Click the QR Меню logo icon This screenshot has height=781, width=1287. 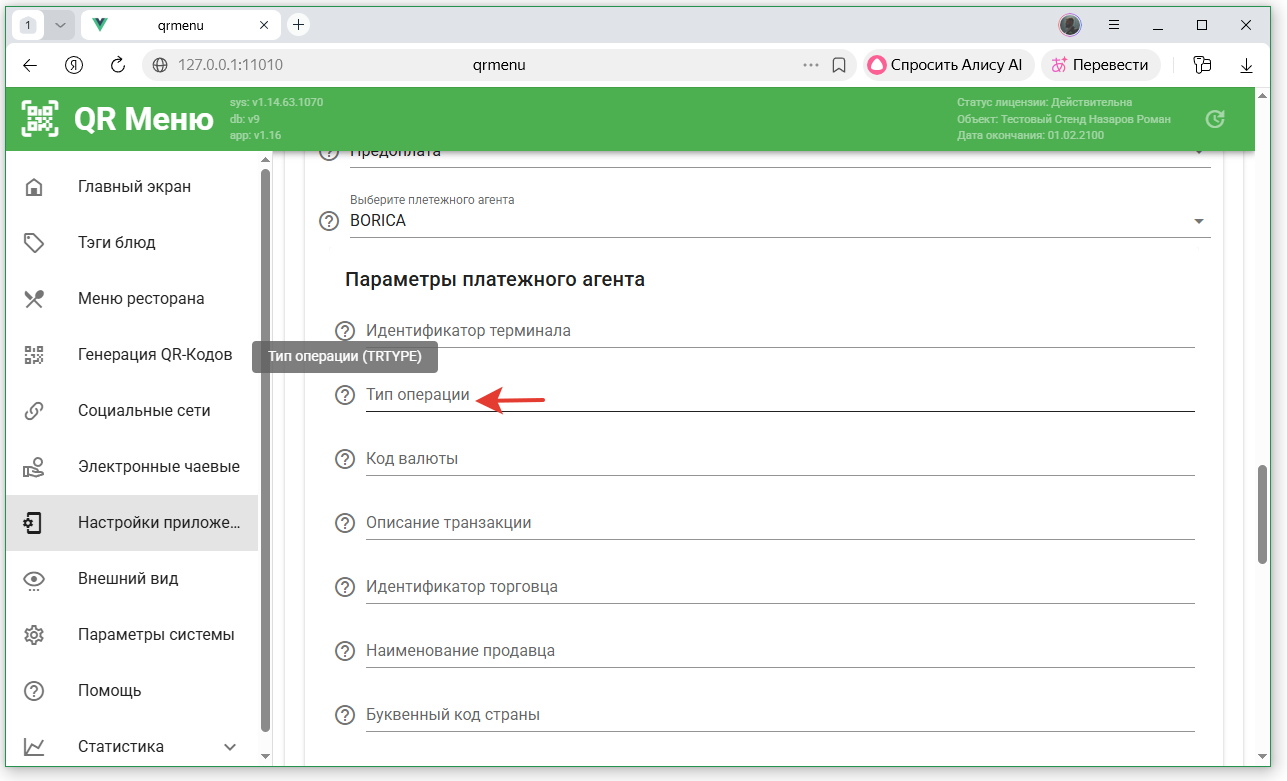click(41, 120)
